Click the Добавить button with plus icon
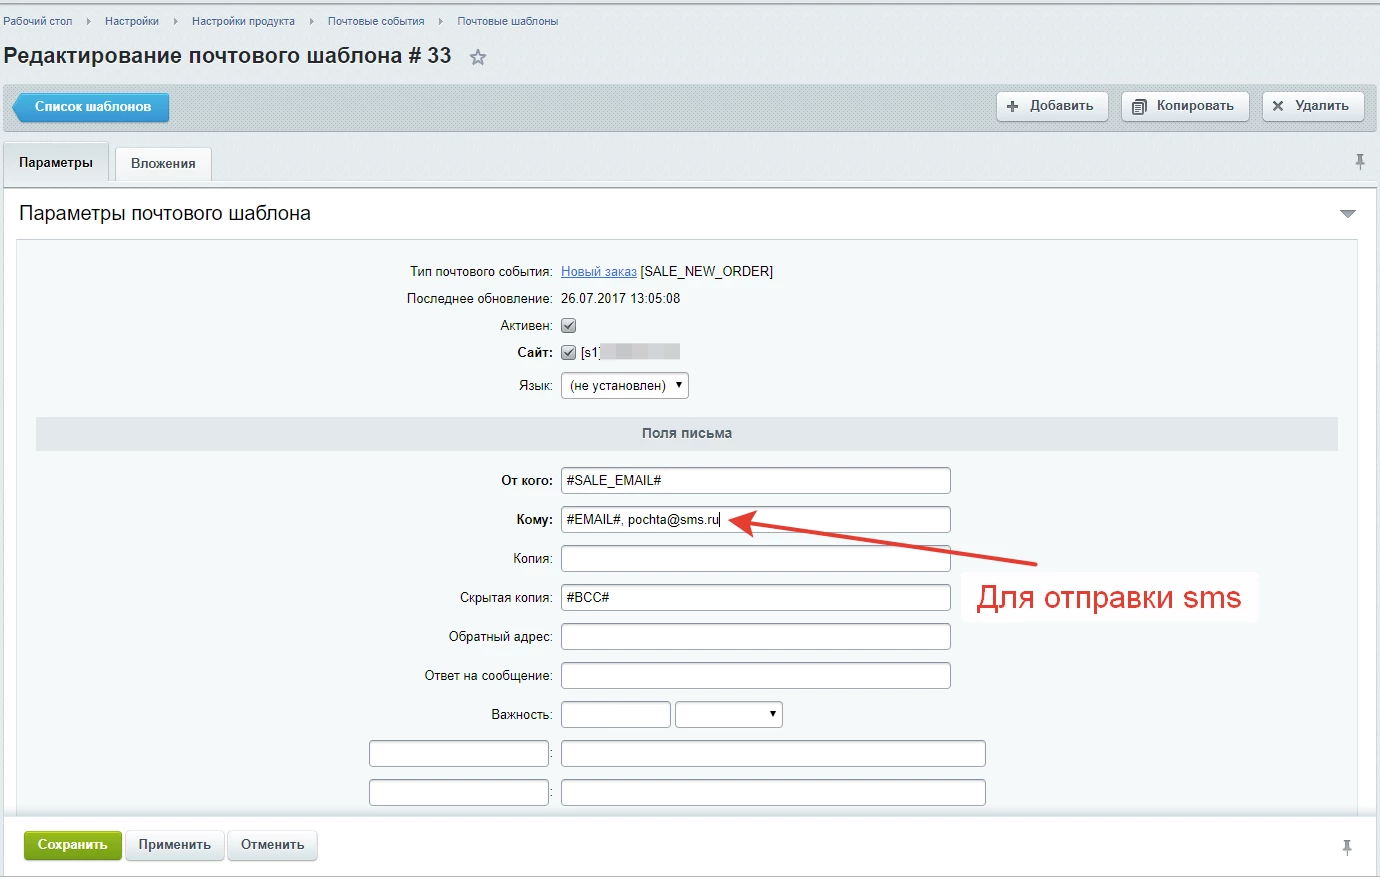 [1051, 106]
